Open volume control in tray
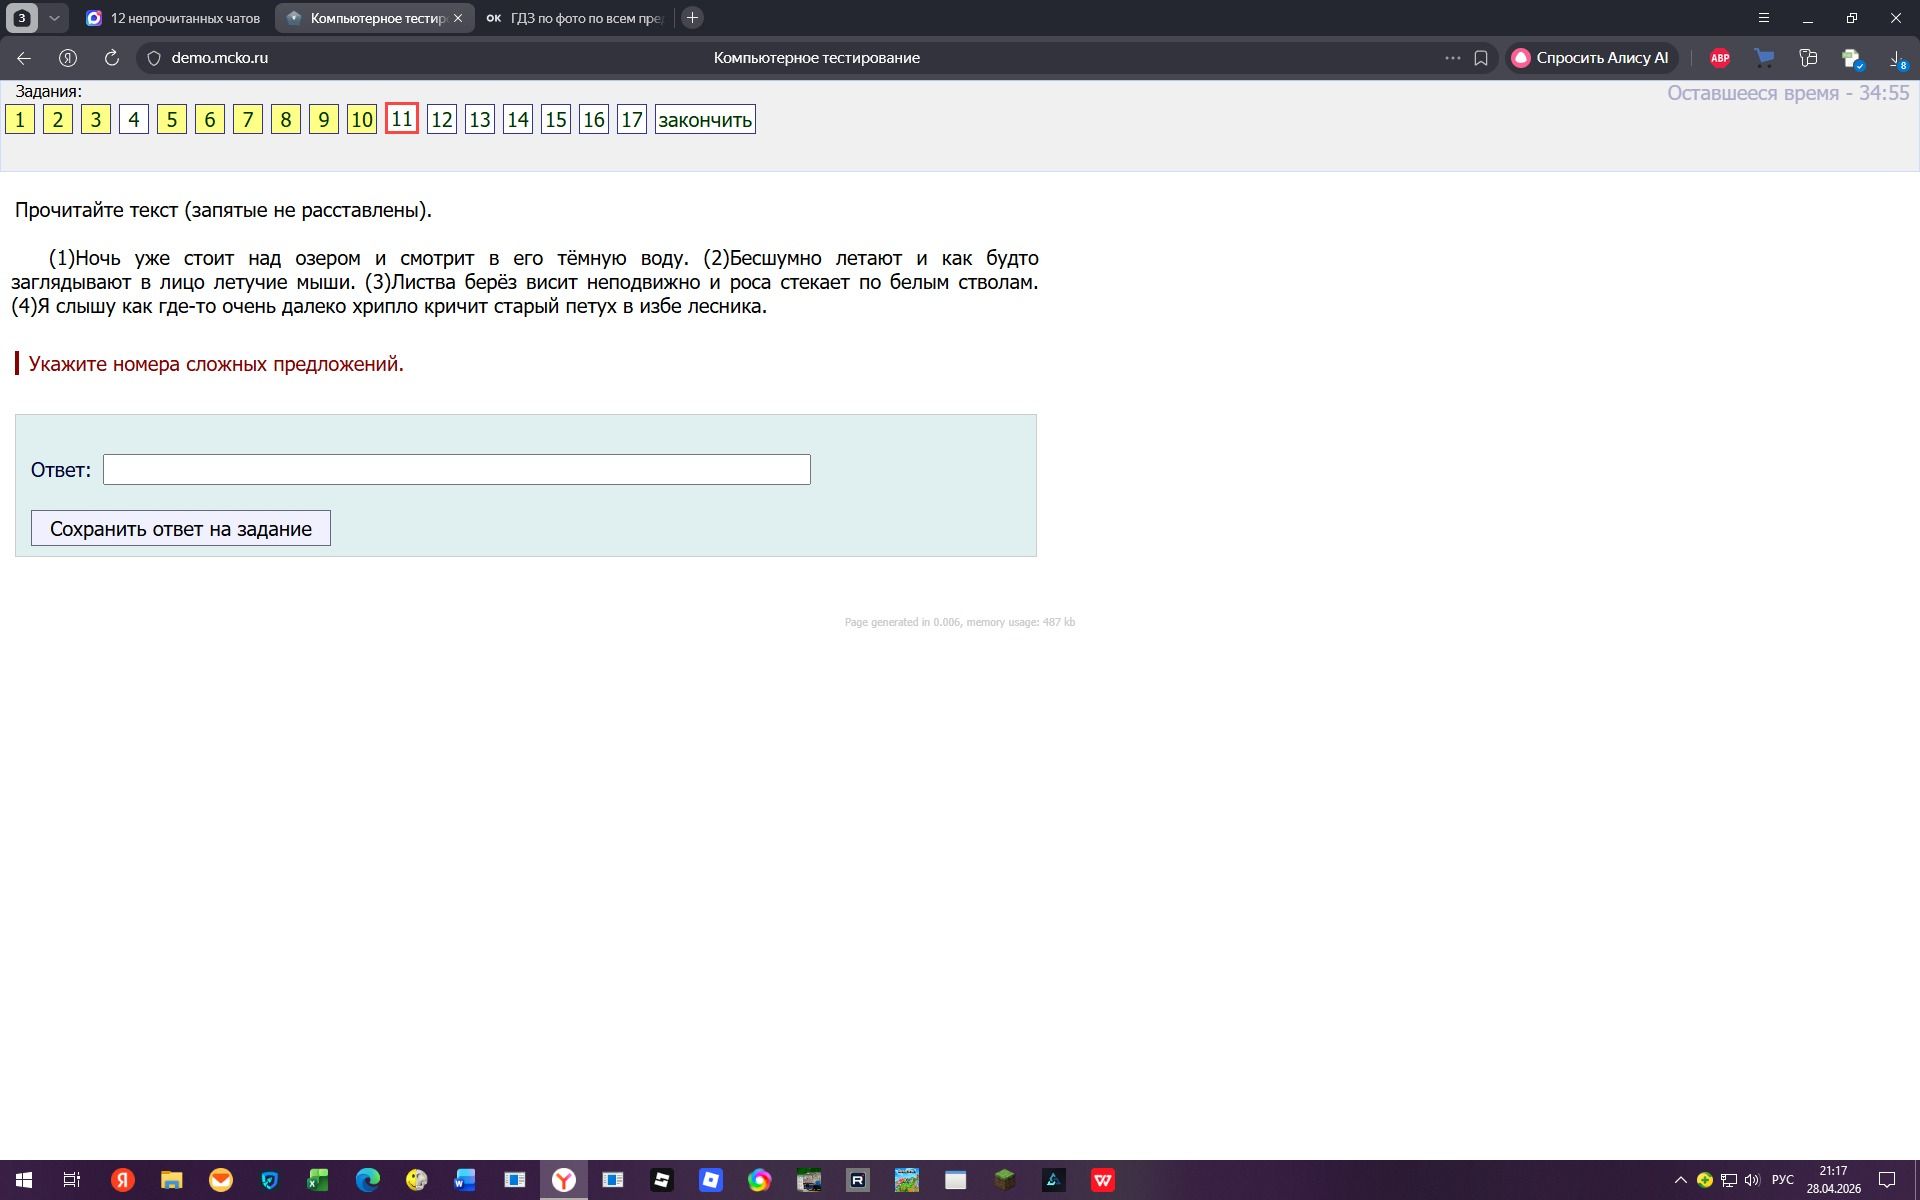This screenshot has height=1200, width=1920. (1752, 1180)
